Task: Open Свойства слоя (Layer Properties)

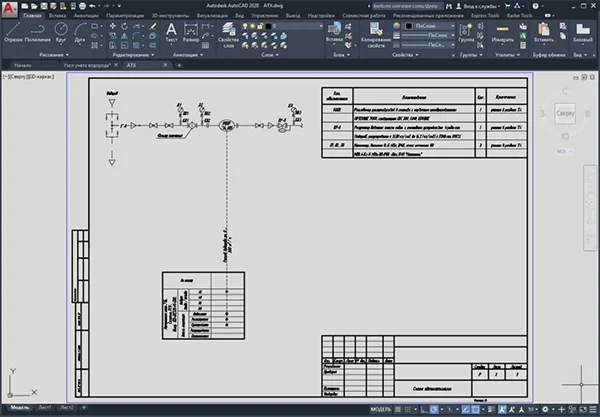Action: coord(228,35)
